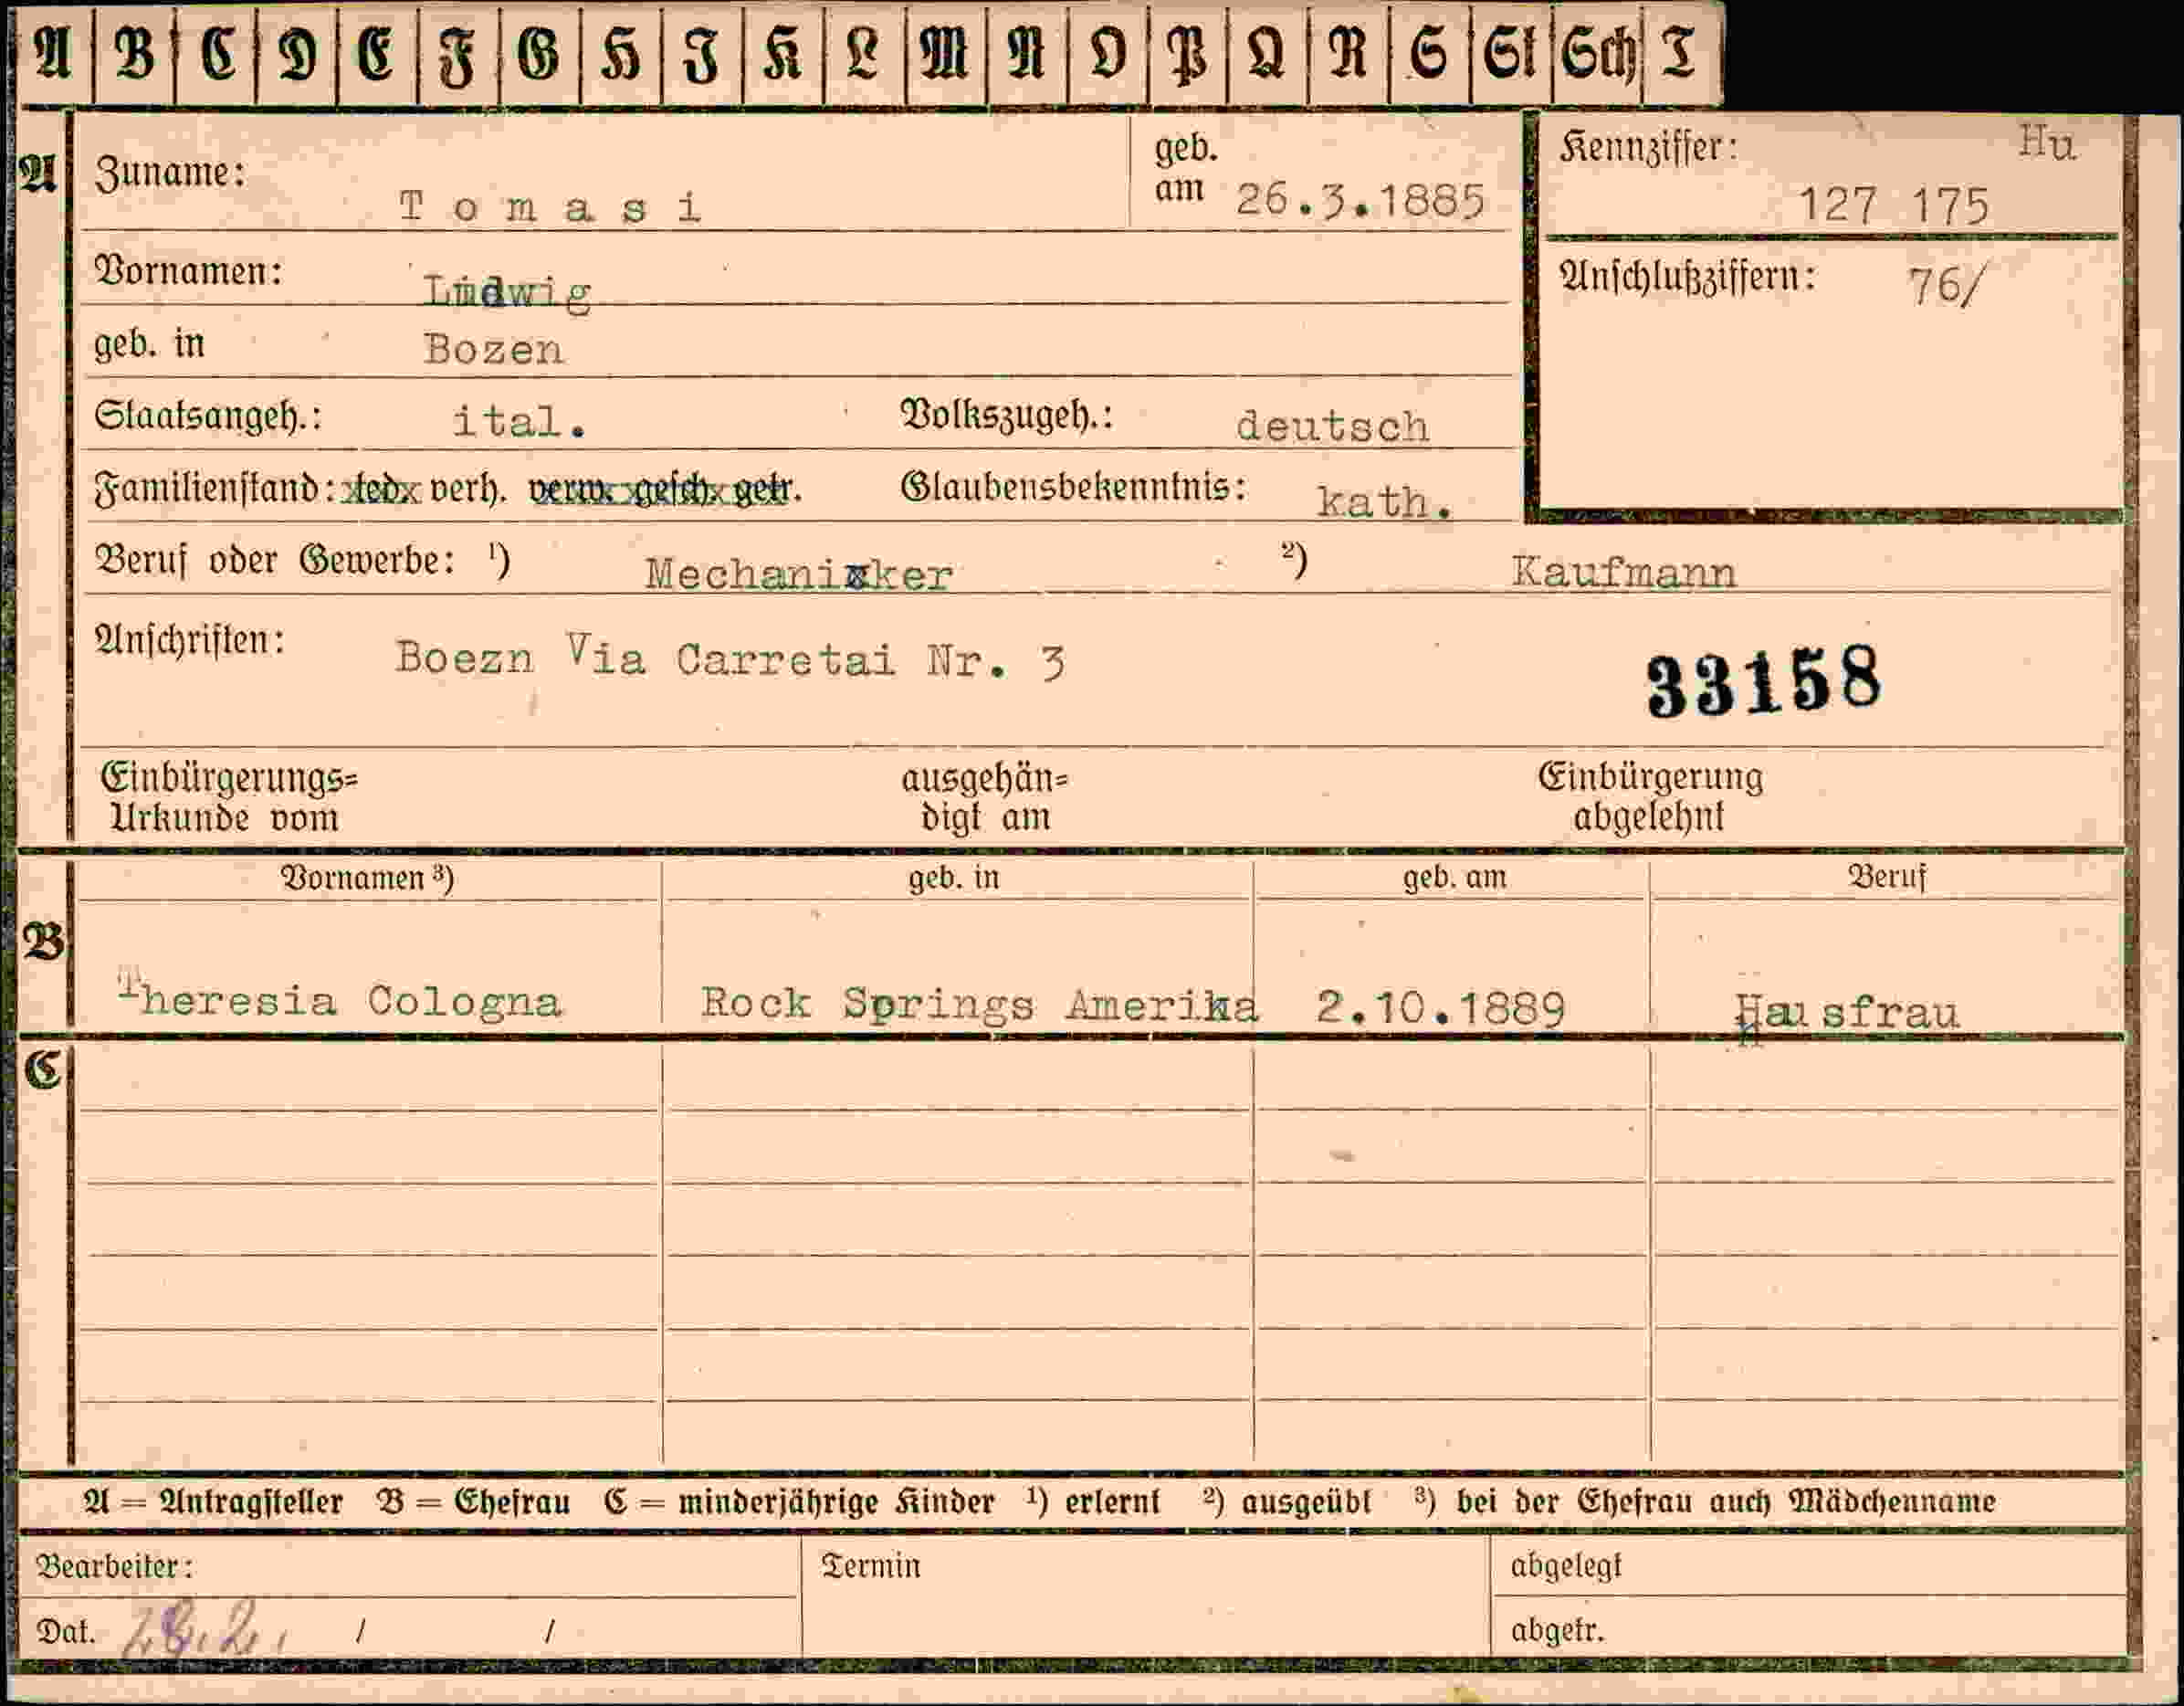The height and width of the screenshot is (1706, 2184).
Task: Click the Hu note beside Kennziffer
Action: tap(2047, 143)
